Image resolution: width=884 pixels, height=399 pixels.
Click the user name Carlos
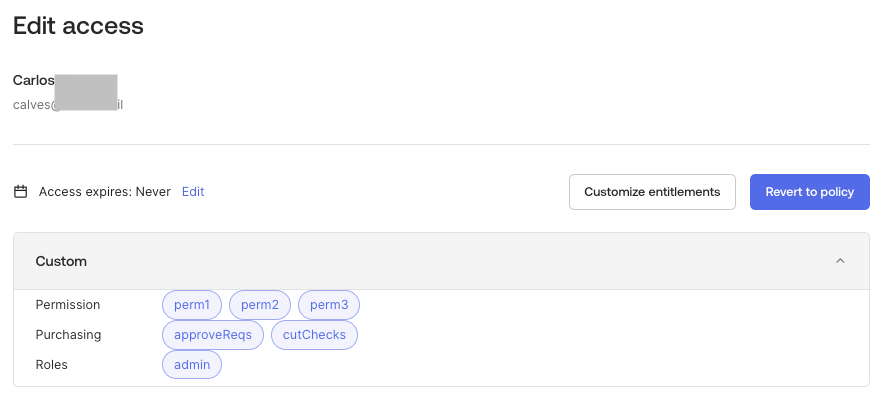pyautogui.click(x=33, y=81)
